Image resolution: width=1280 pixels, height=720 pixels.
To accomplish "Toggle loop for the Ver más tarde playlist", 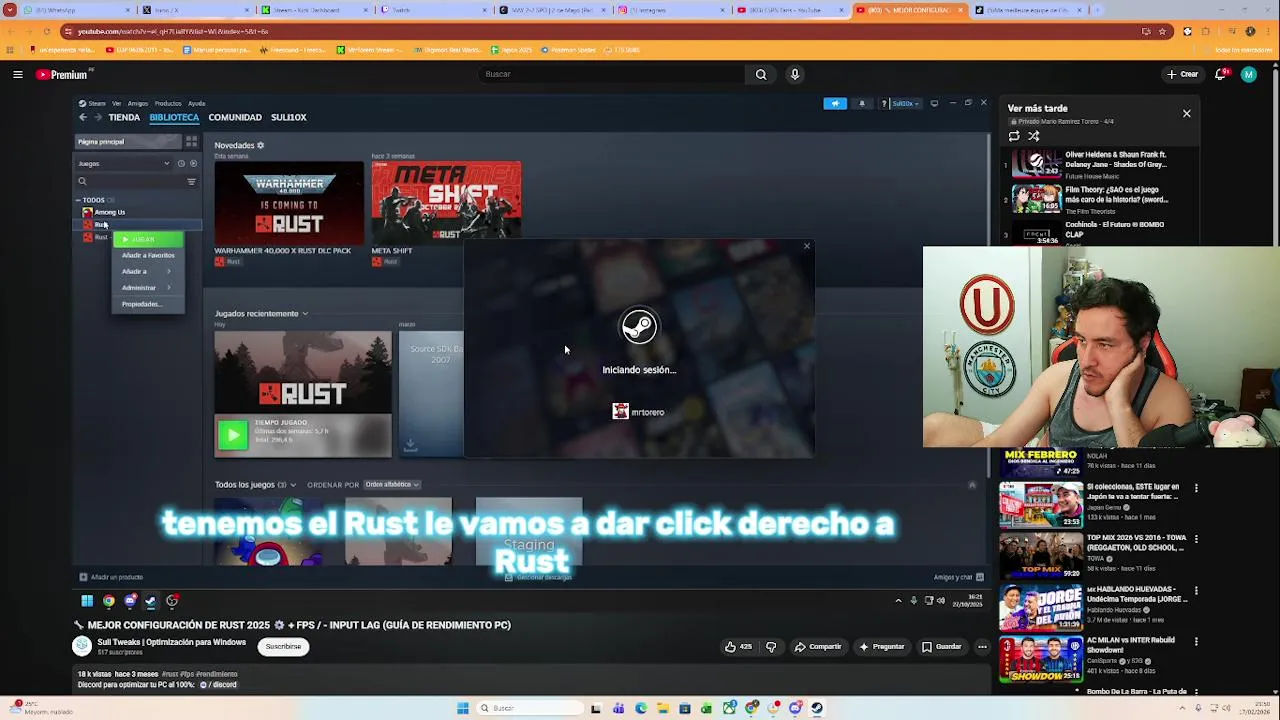I will (1014, 136).
